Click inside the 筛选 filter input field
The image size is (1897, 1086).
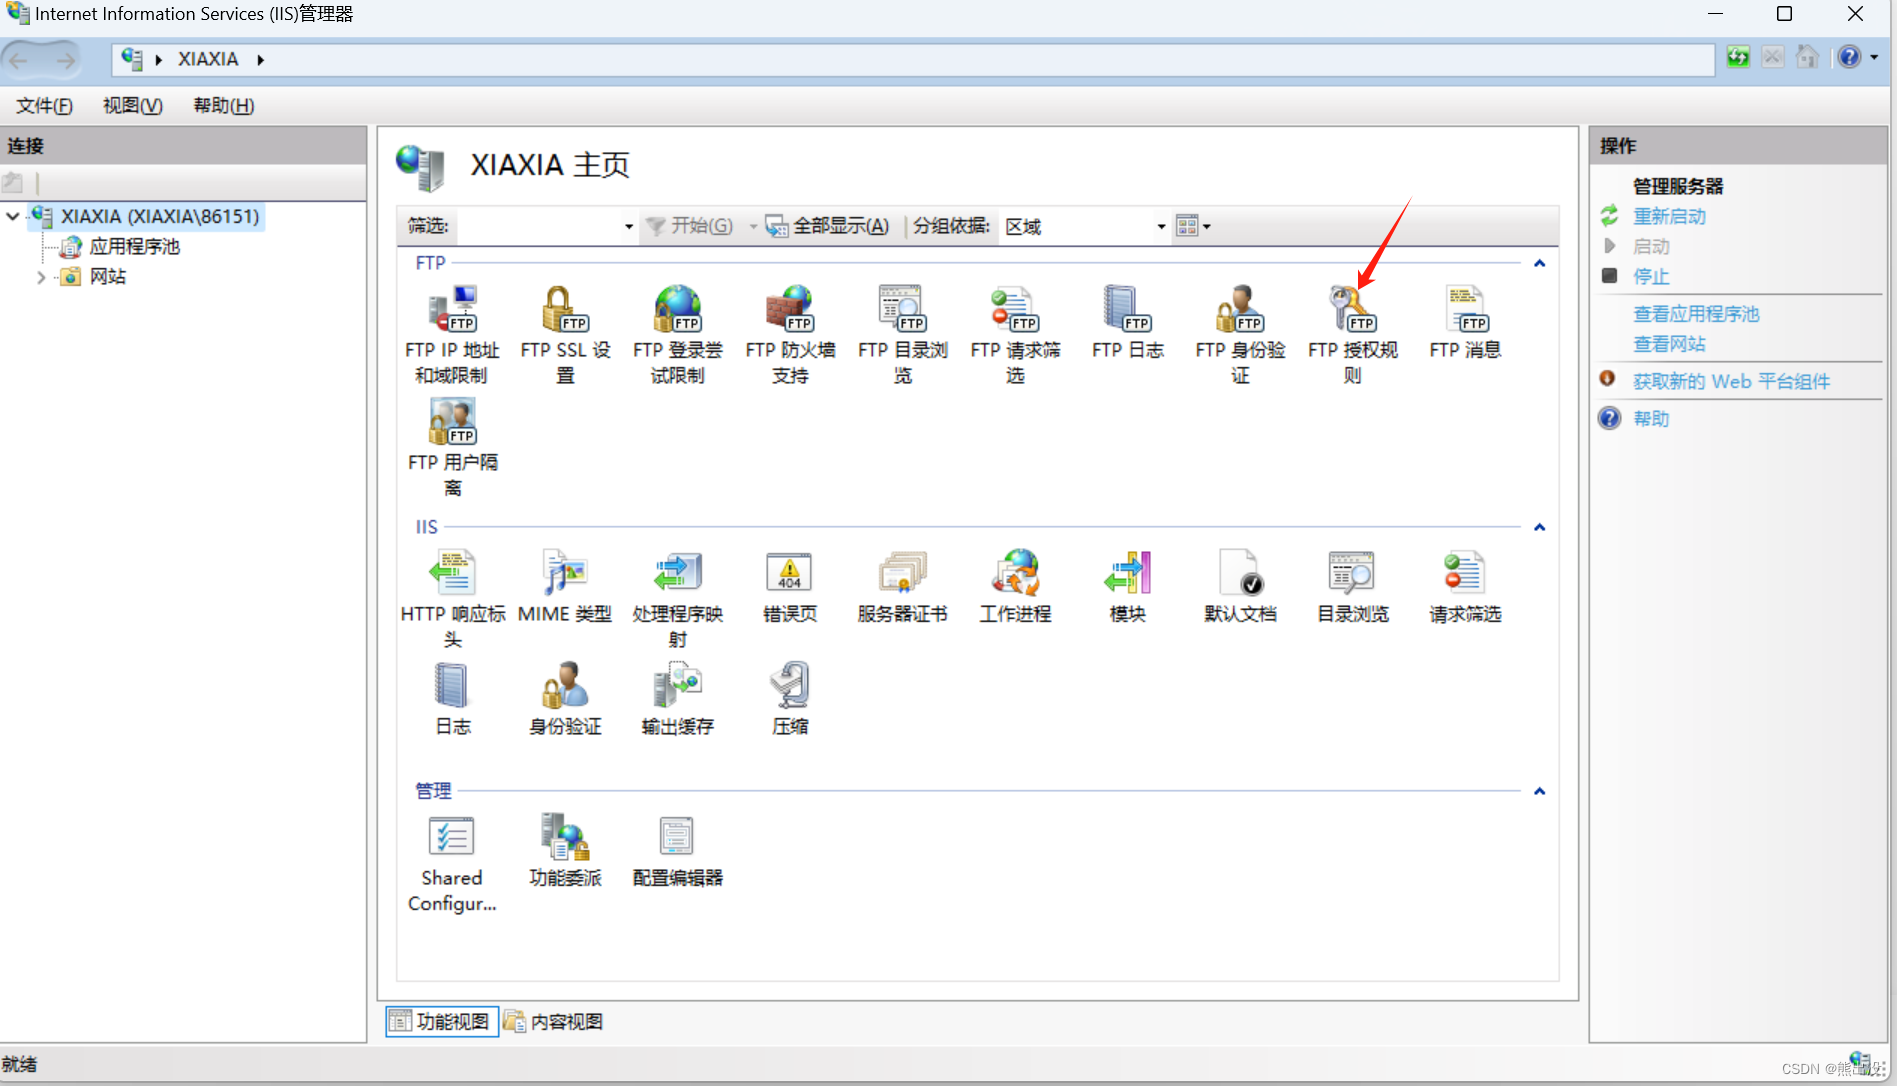(538, 227)
